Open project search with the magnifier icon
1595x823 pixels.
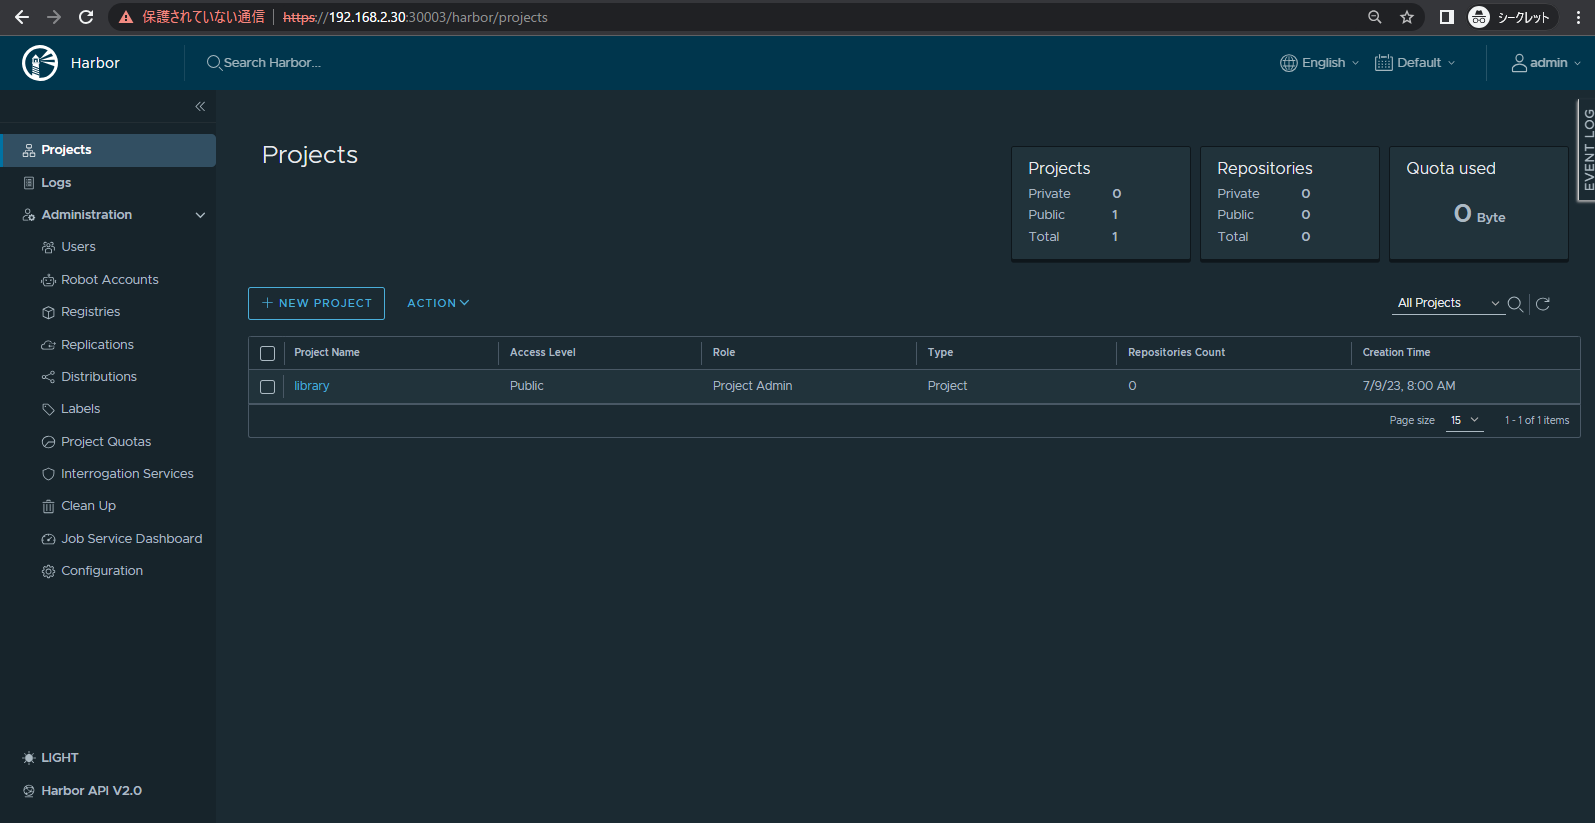pyautogui.click(x=1515, y=304)
